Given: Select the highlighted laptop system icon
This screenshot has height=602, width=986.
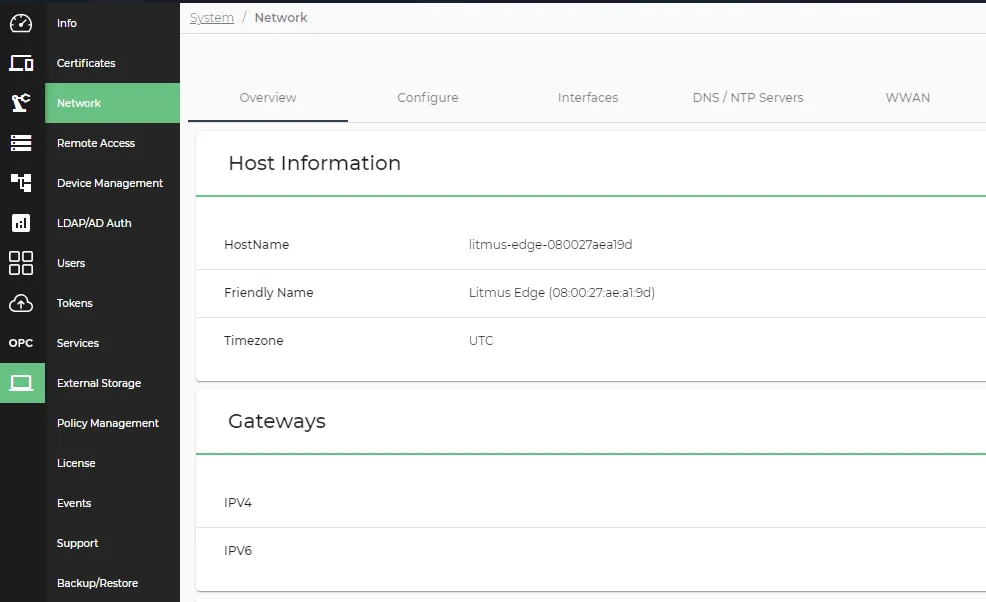Looking at the screenshot, I should click(22, 382).
